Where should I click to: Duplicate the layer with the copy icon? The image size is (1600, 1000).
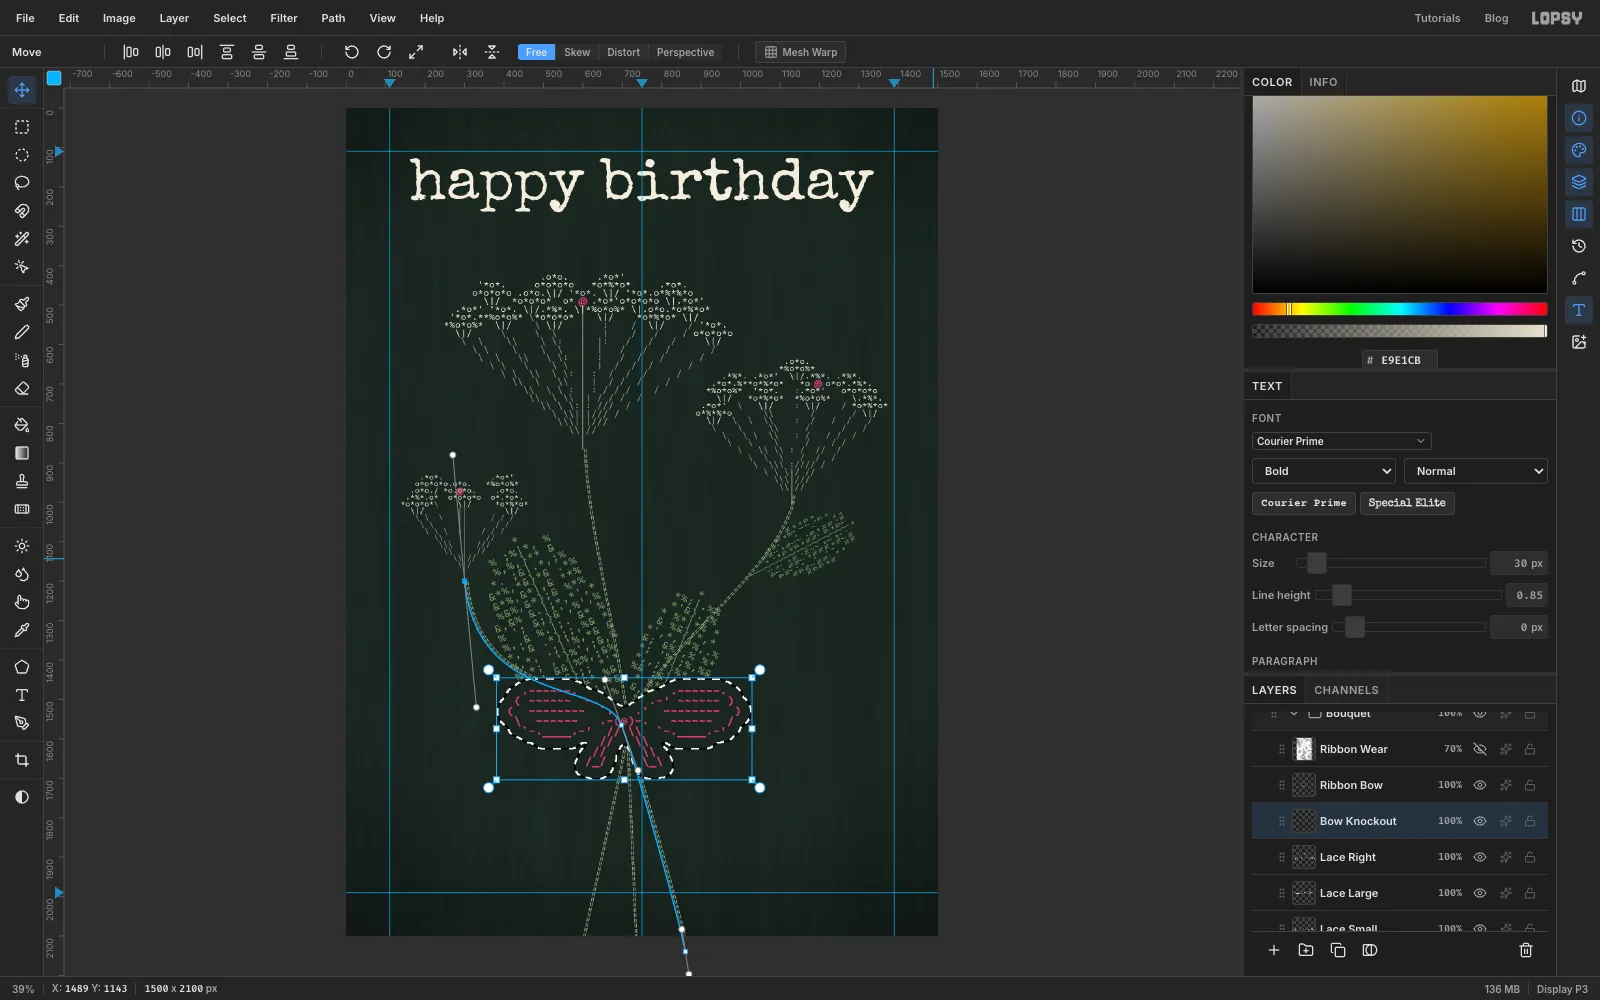pyautogui.click(x=1337, y=950)
